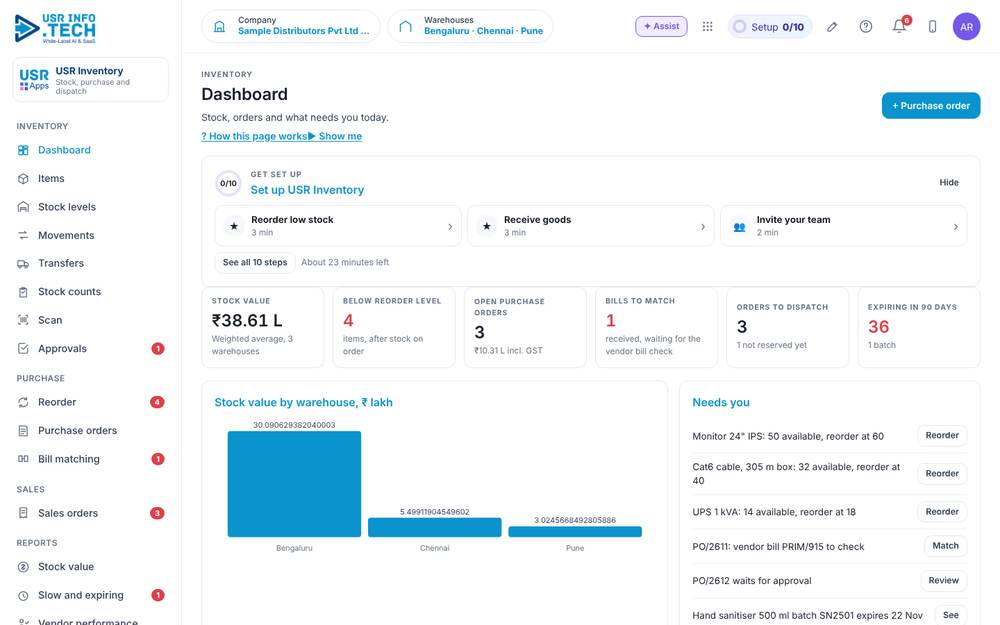The image size is (1000, 625).
Task: Expand Invite your team step chevron
Action: tap(955, 226)
